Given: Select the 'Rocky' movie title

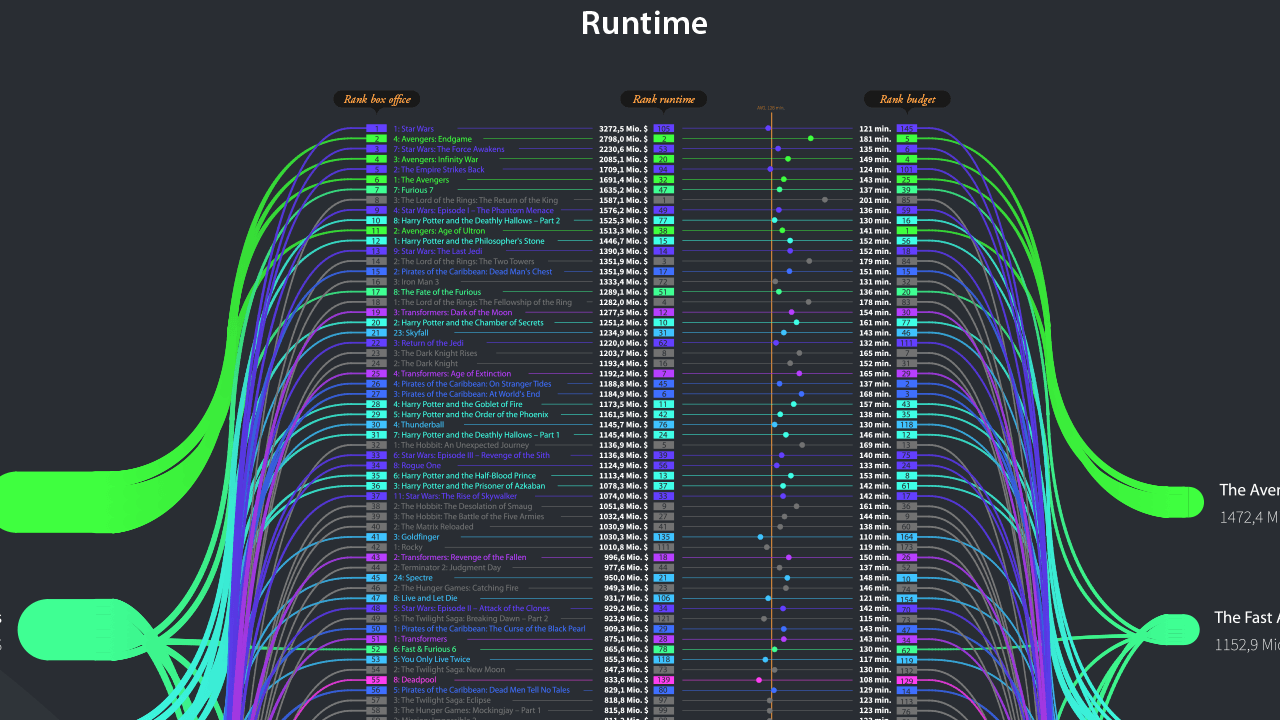Looking at the screenshot, I should [408, 547].
